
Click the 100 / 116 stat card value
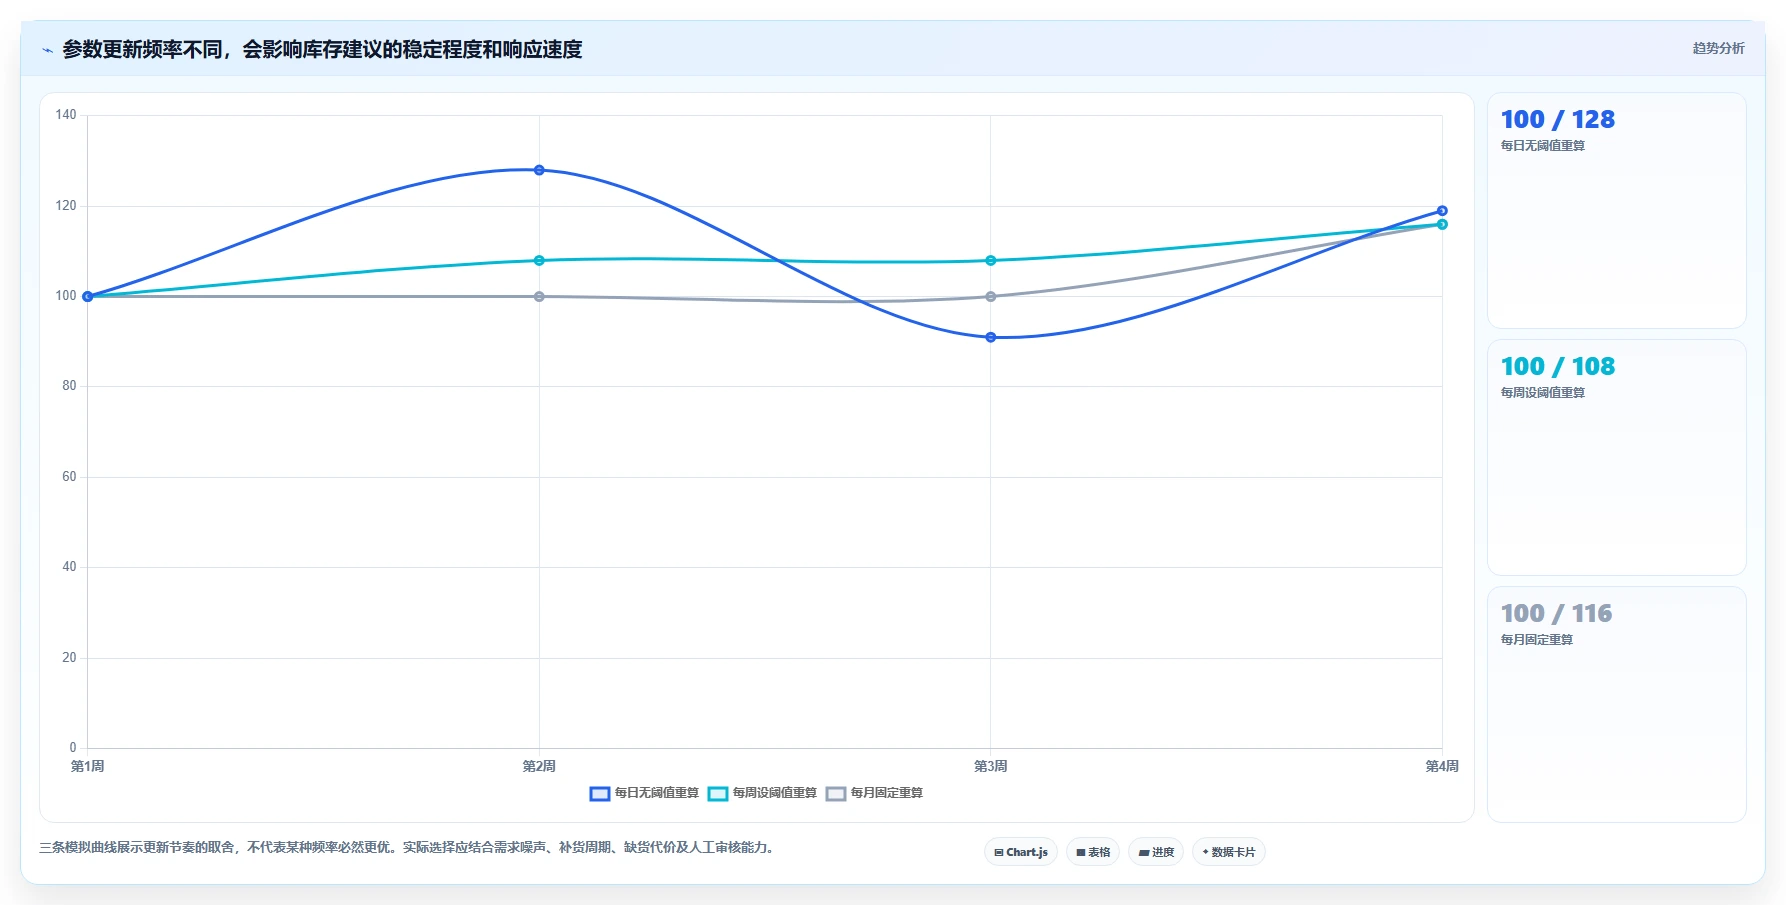click(x=1557, y=614)
